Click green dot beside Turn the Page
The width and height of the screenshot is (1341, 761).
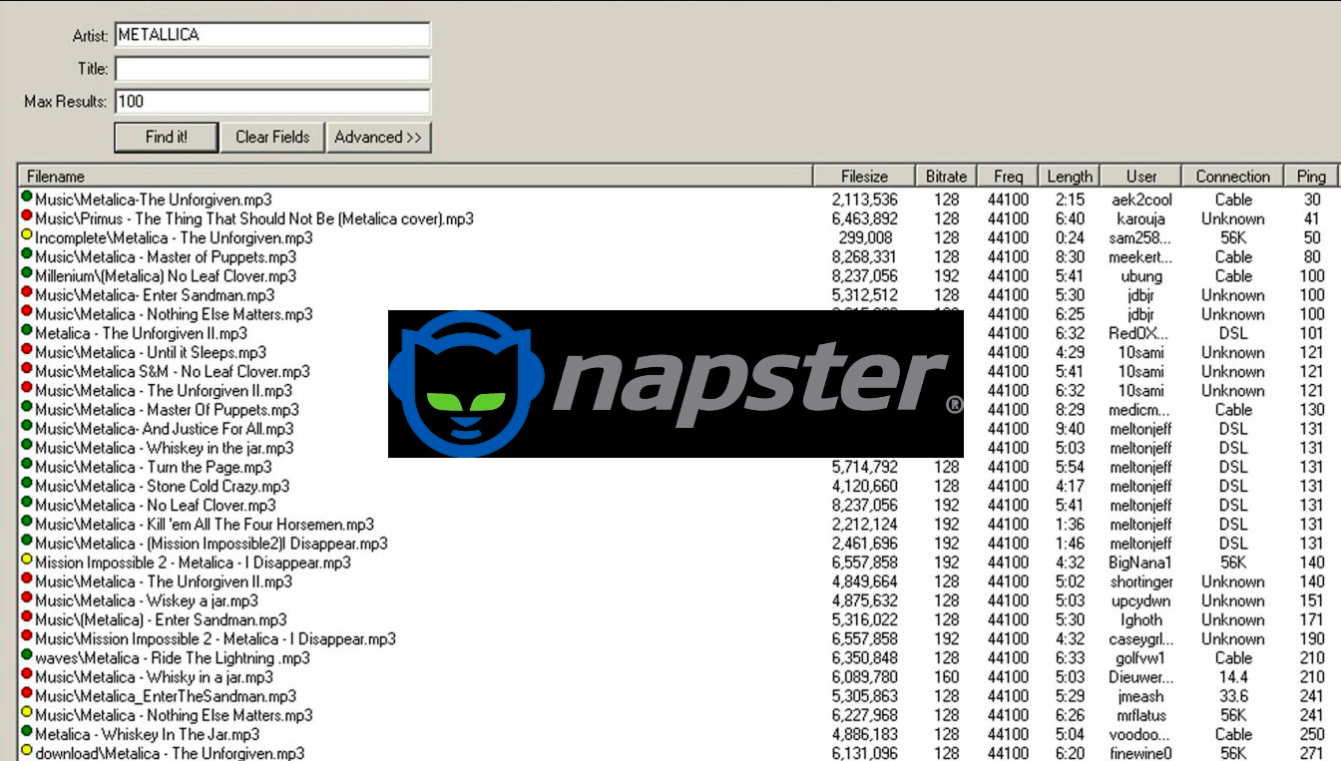pos(27,465)
